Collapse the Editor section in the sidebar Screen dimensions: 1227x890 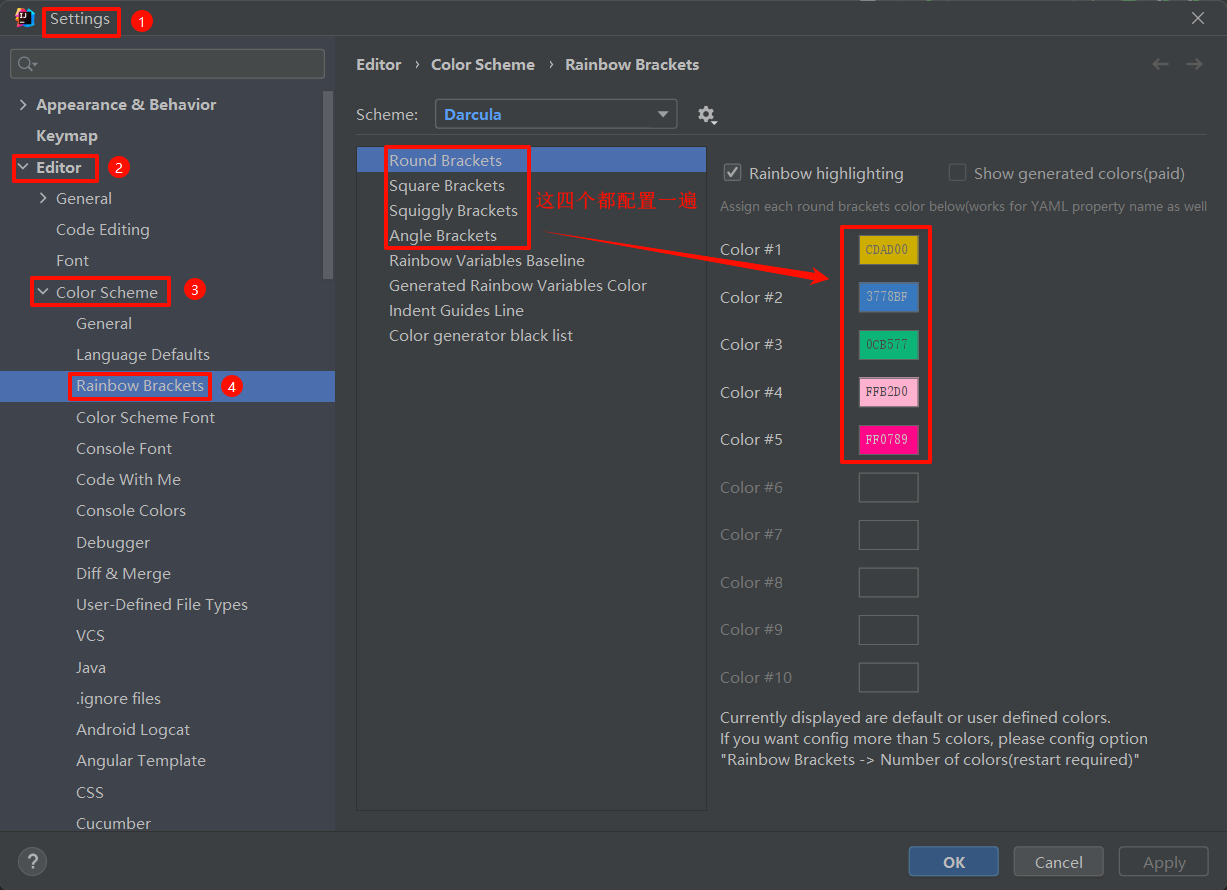(22, 167)
